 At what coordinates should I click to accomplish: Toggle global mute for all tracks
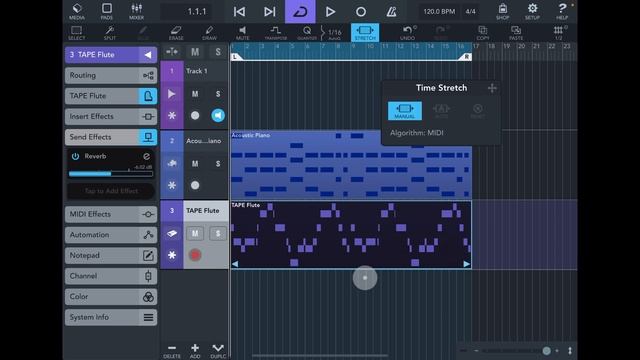[x=195, y=52]
